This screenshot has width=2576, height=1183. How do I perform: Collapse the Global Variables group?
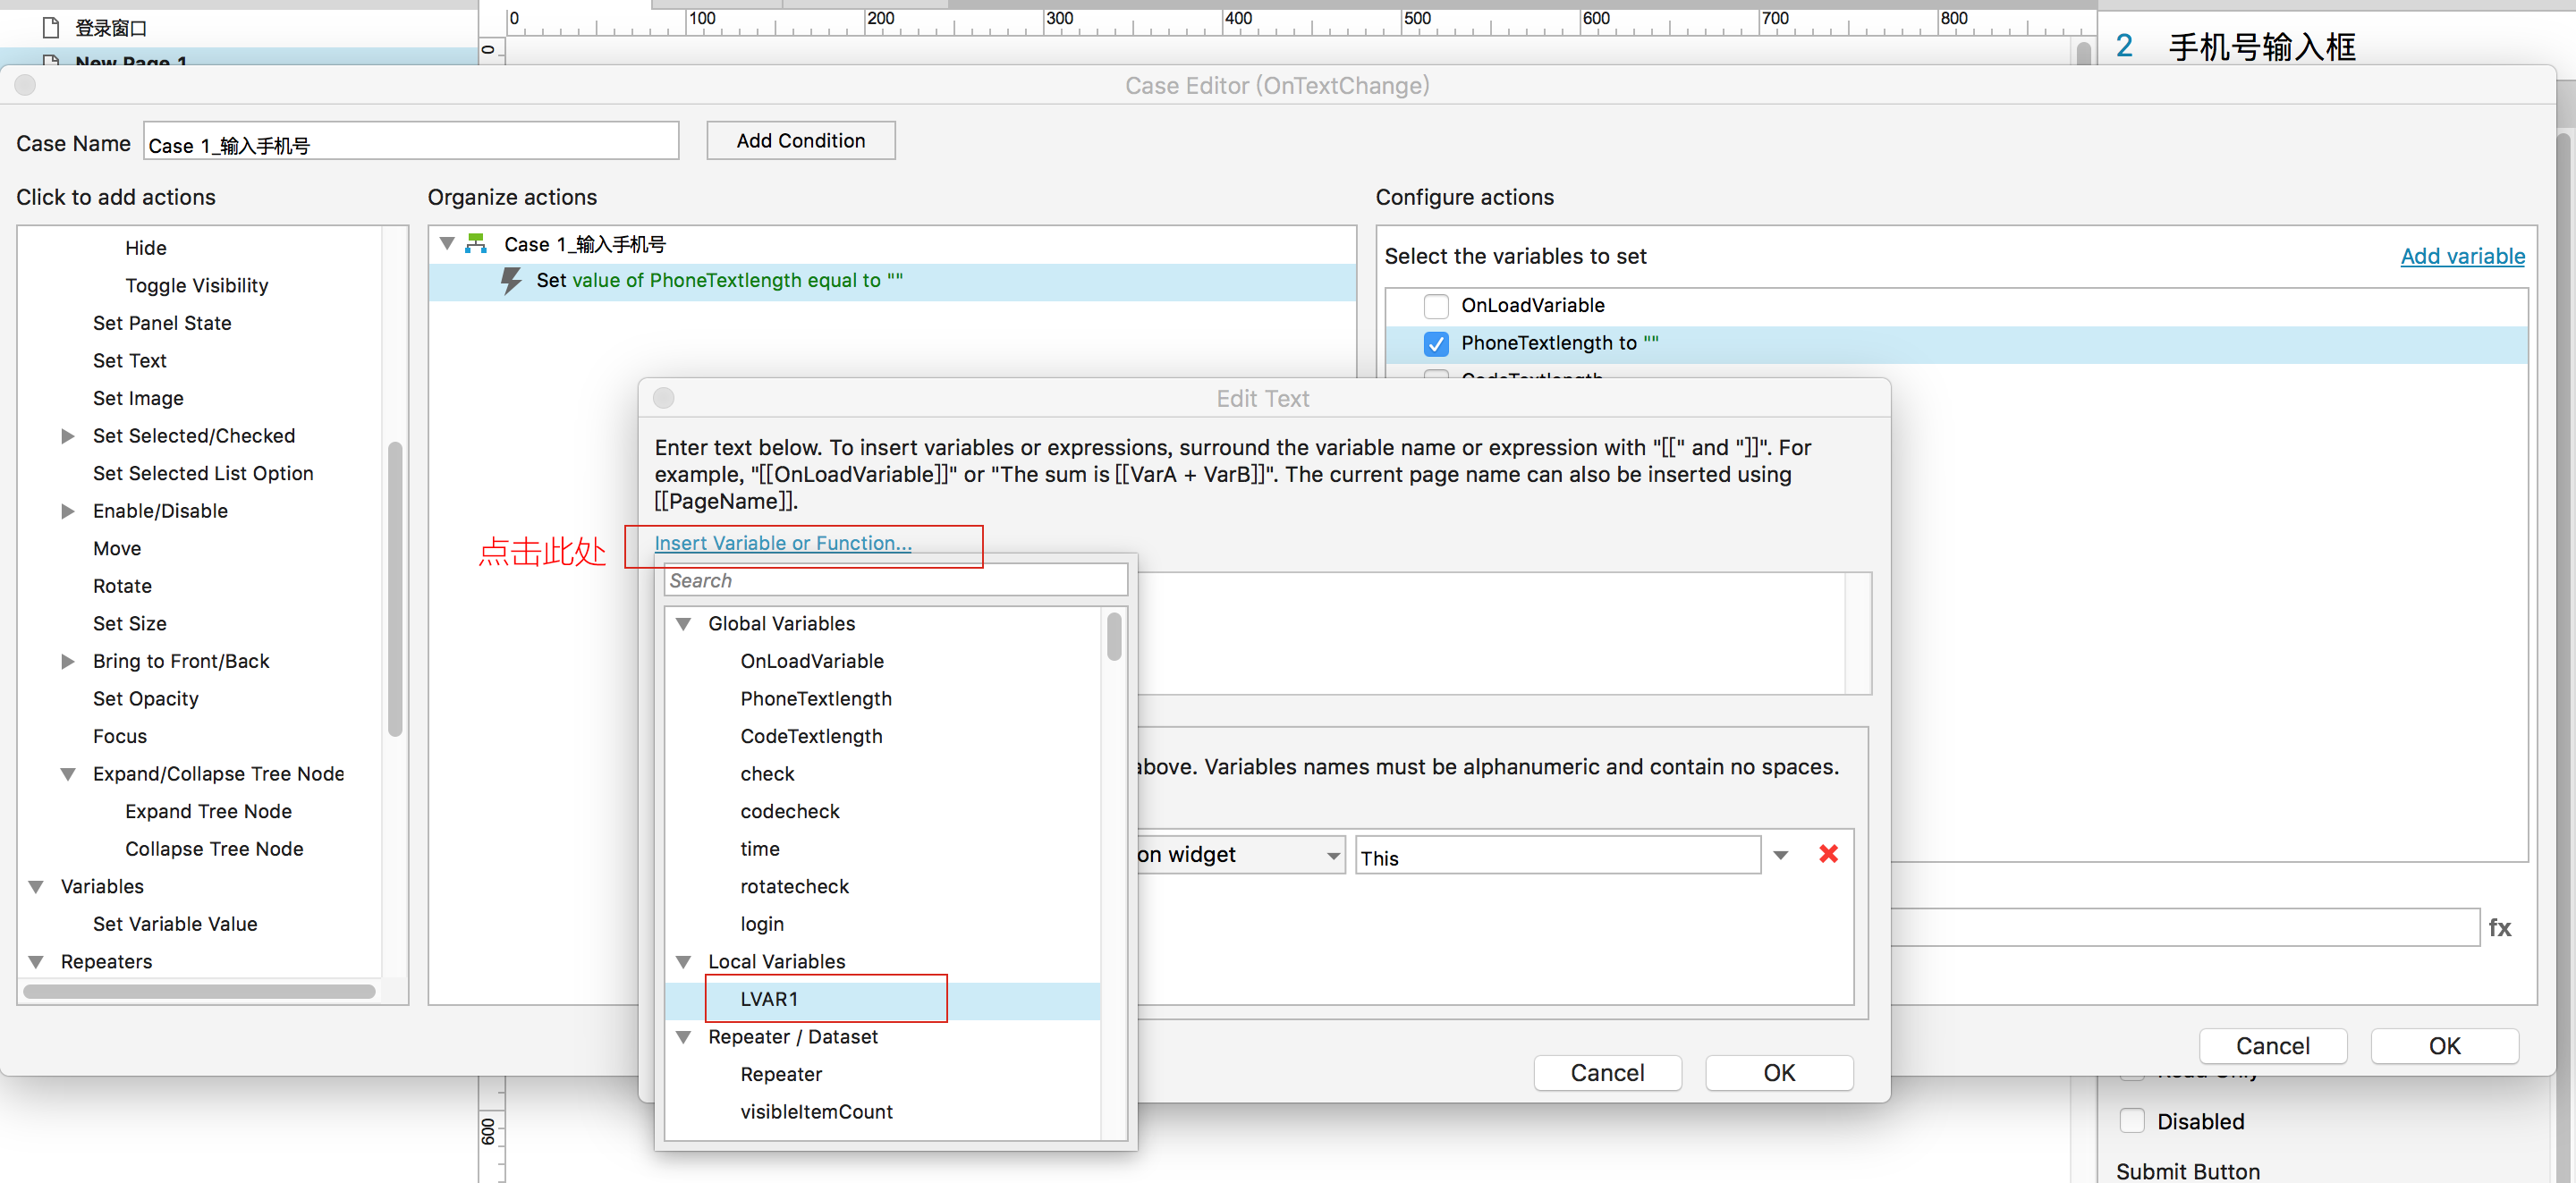(684, 624)
